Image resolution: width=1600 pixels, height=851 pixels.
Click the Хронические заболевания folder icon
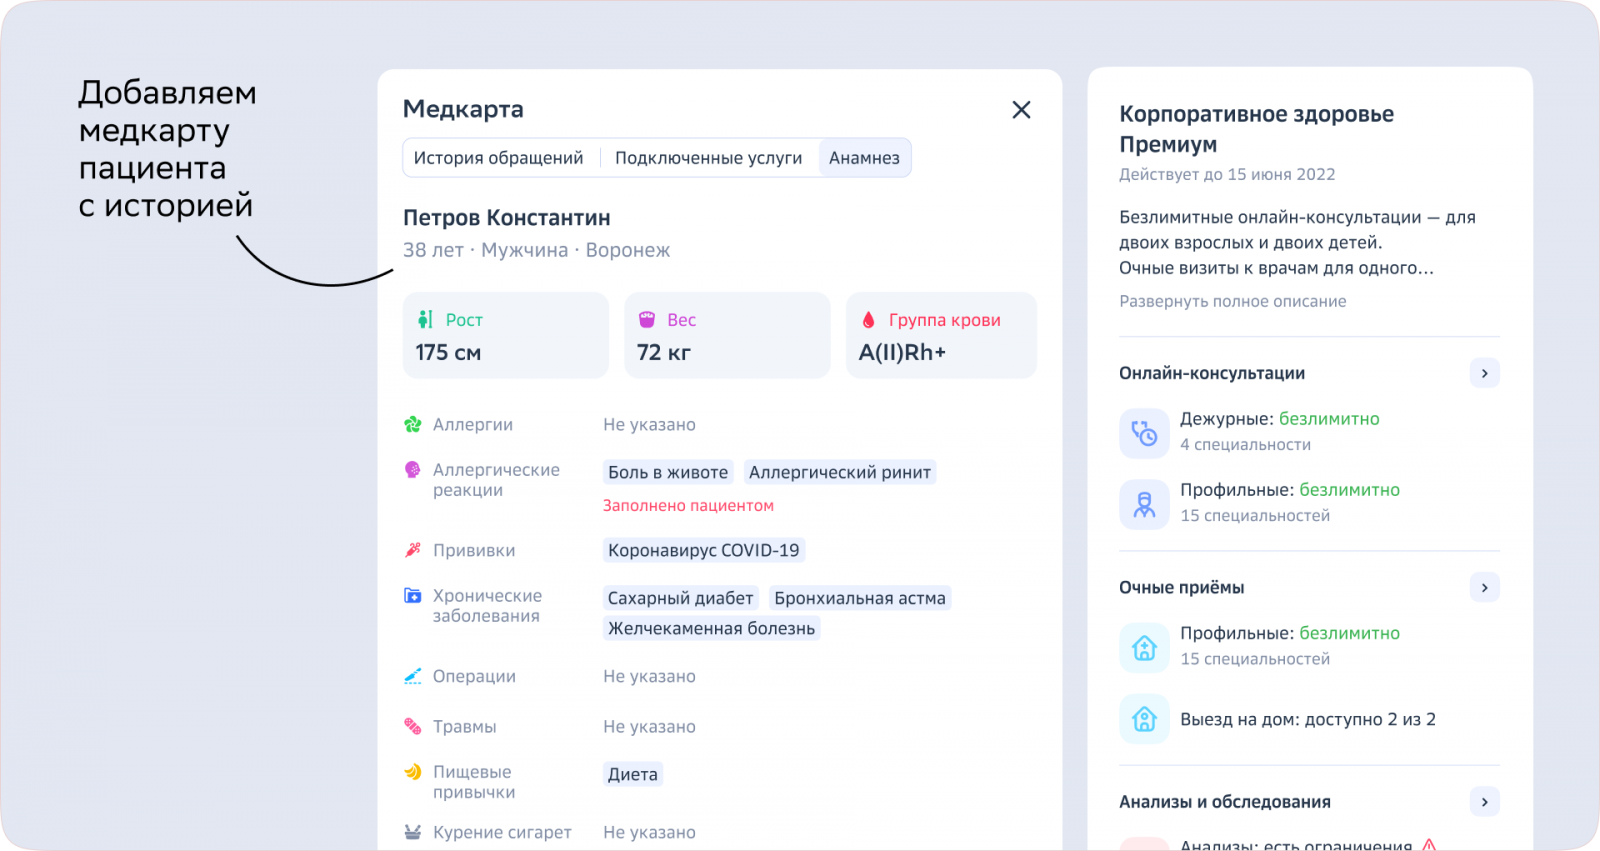coord(412,595)
